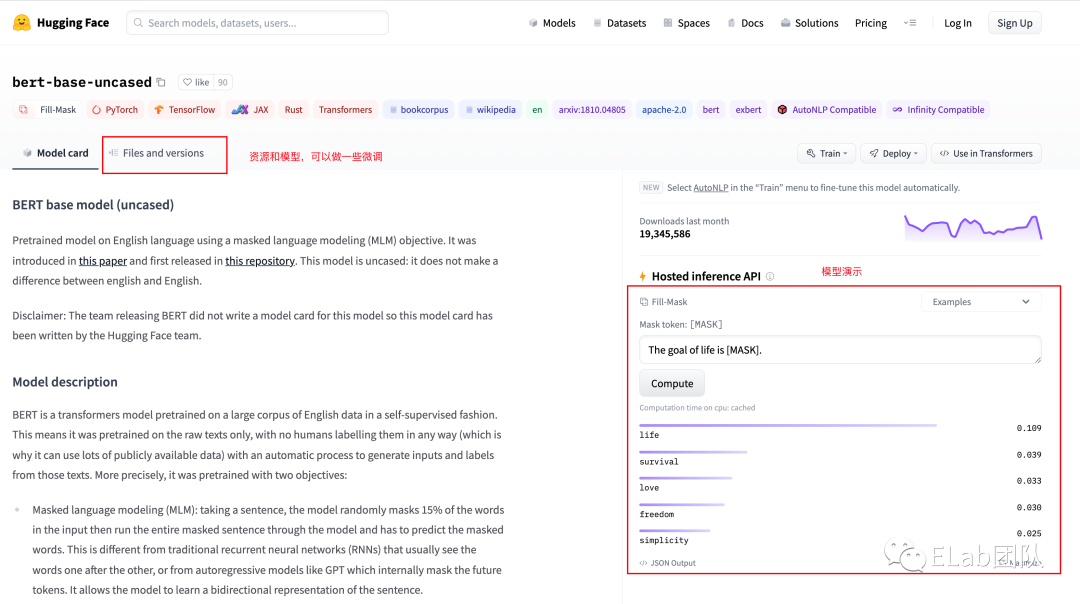Click the Log In link
The width and height of the screenshot is (1080, 604).
click(957, 23)
